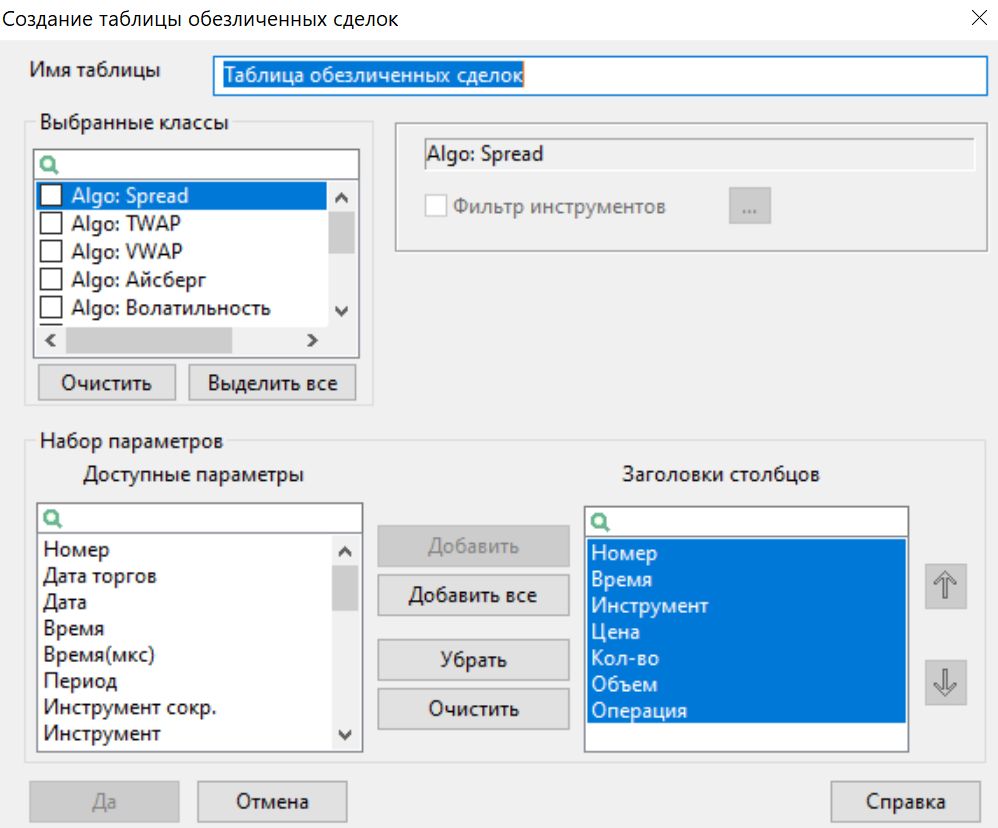Close the dialog with X button
This screenshot has height=828, width=998.
click(978, 17)
